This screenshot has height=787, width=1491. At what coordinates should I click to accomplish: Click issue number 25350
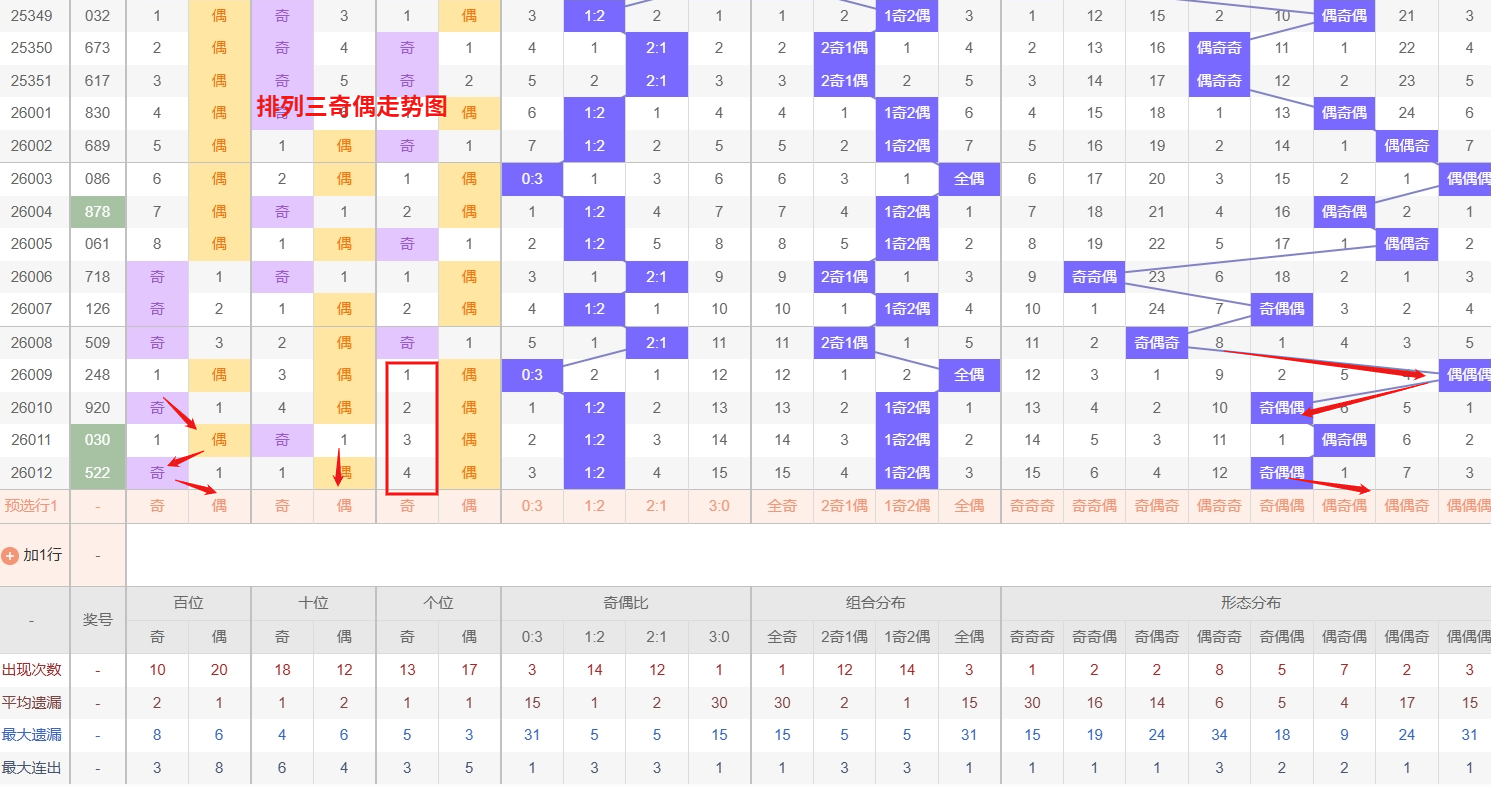tap(31, 48)
